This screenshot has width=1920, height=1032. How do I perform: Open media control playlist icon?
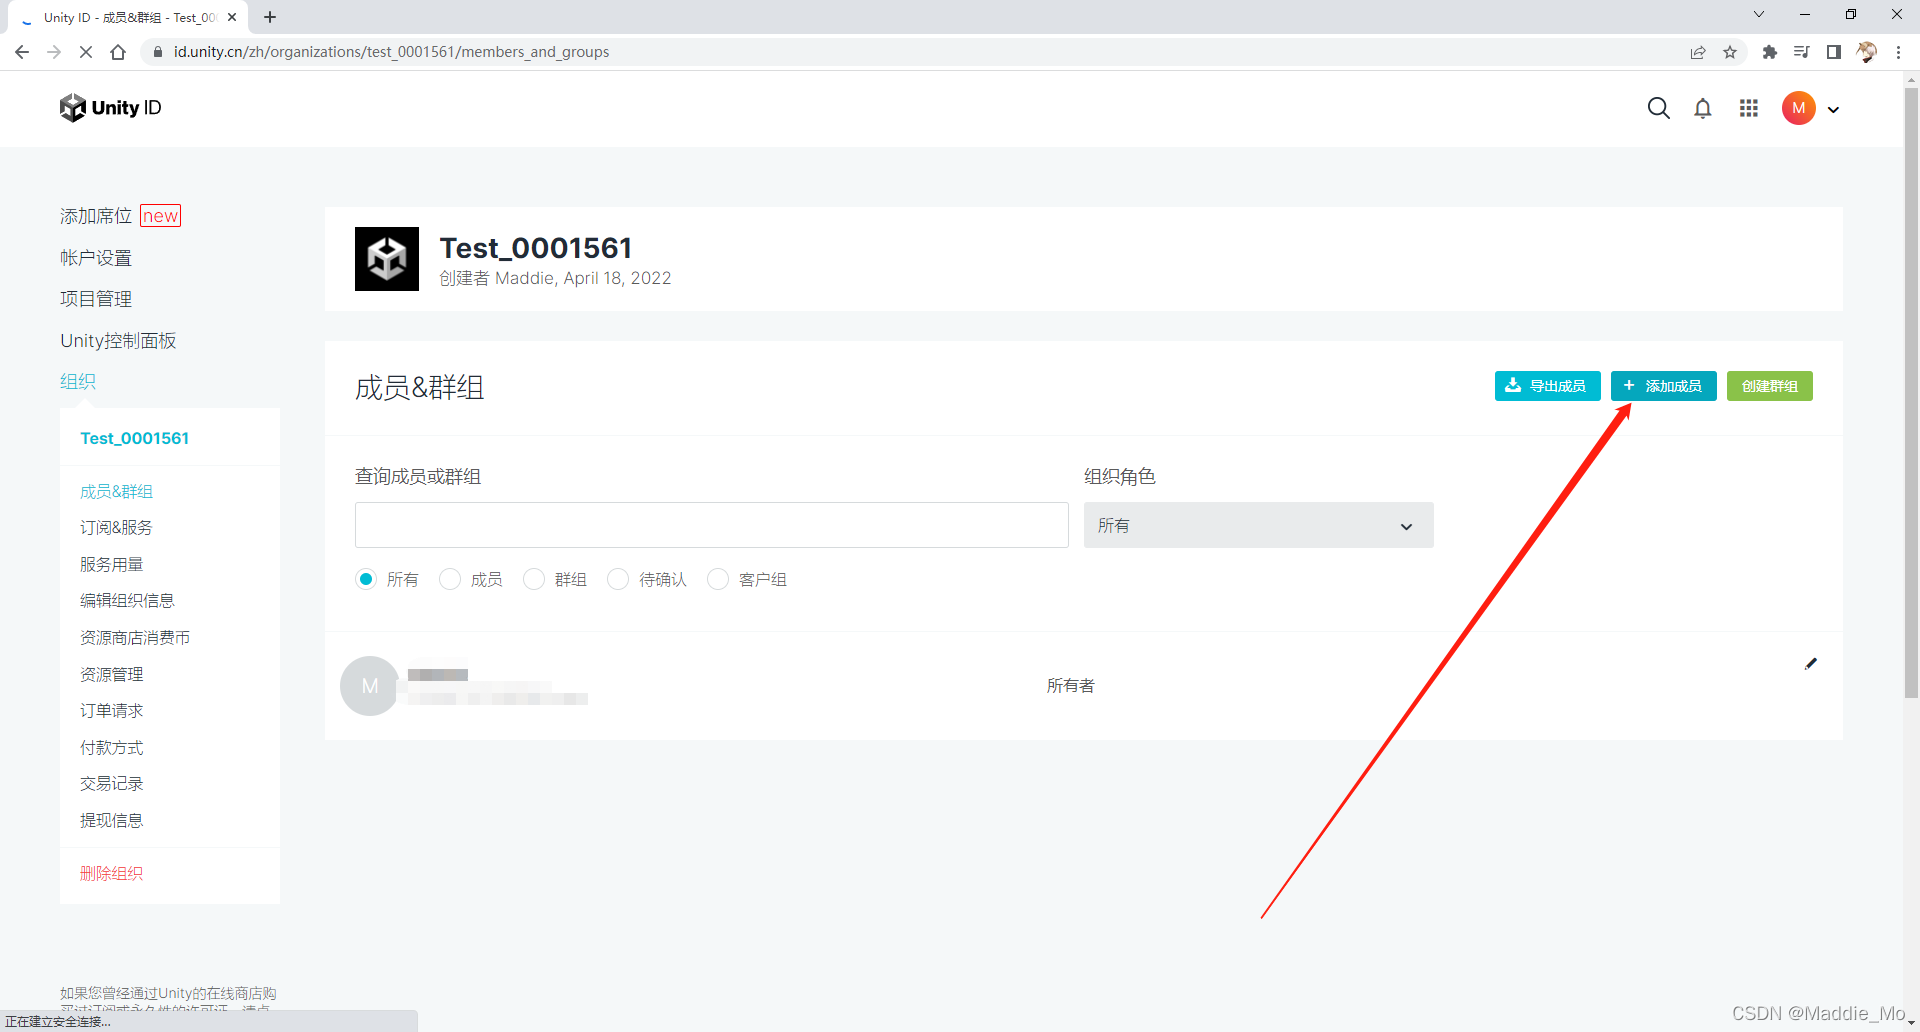click(x=1802, y=52)
